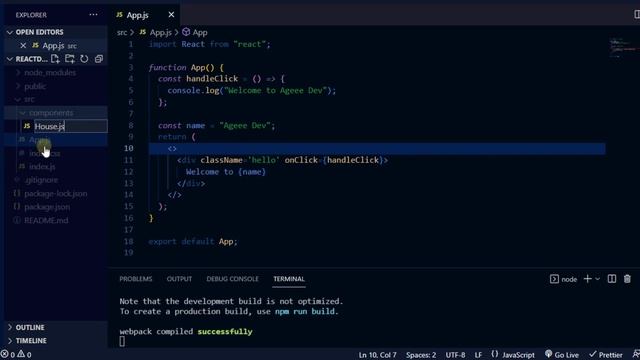Select the Terminal panel tab
640x360 pixels.
pyautogui.click(x=289, y=279)
